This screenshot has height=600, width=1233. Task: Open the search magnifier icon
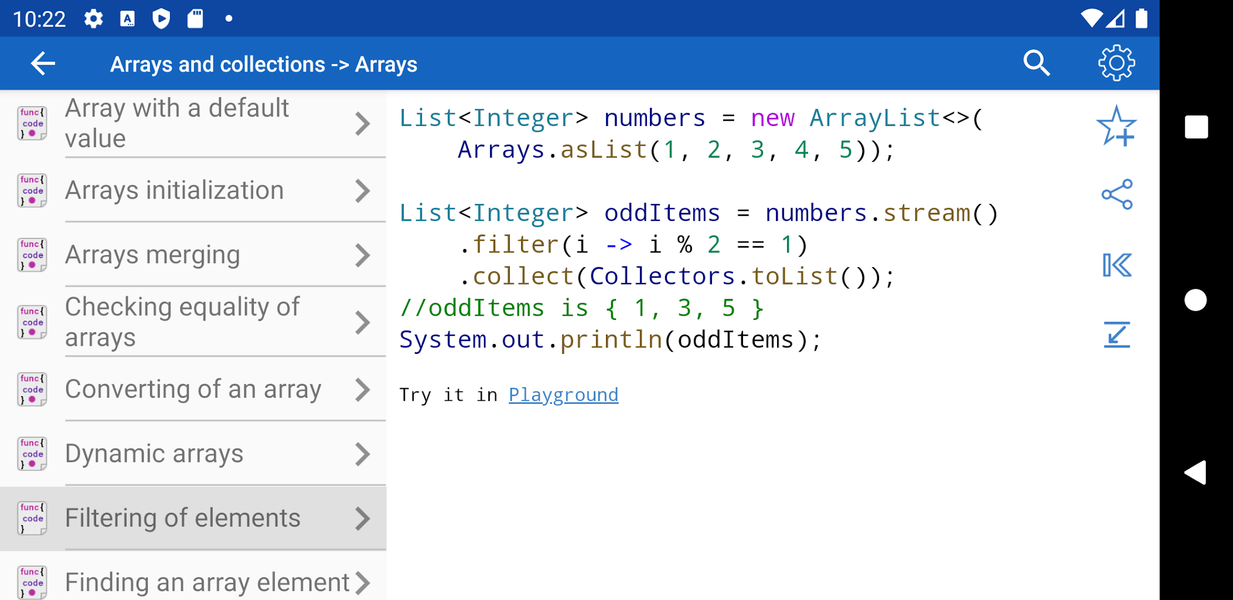(1037, 64)
